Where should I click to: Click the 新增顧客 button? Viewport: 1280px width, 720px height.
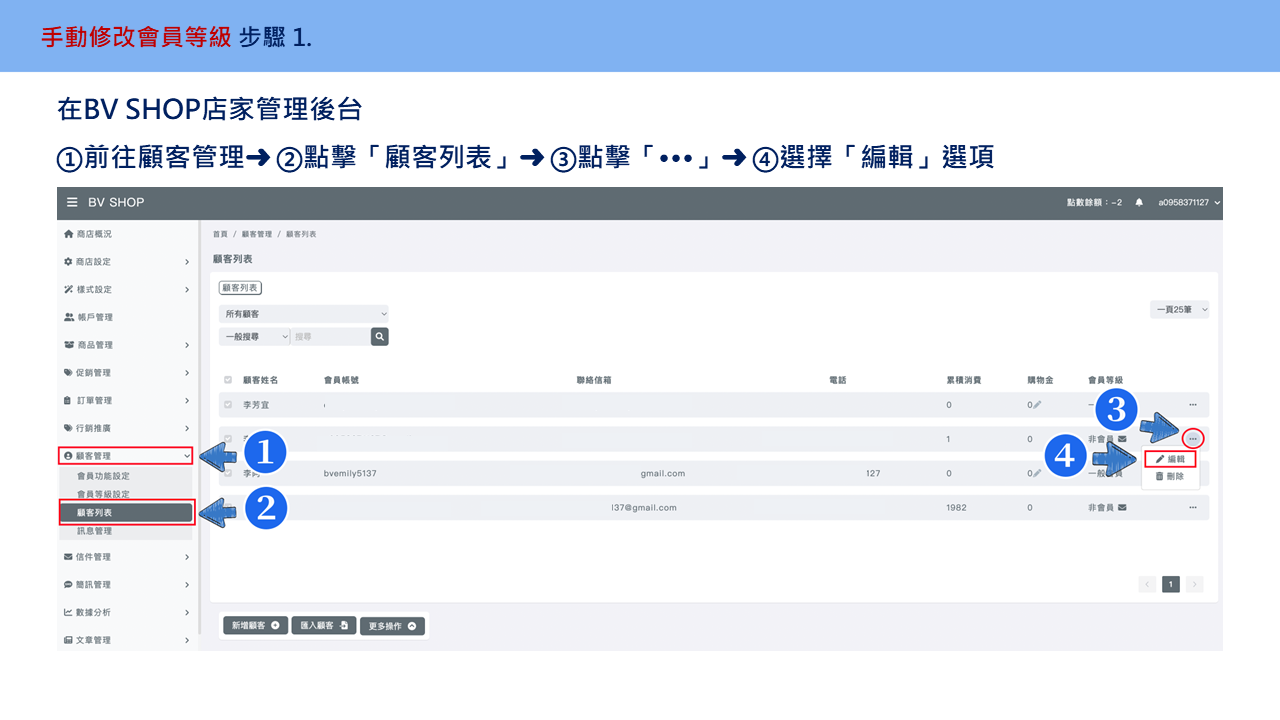click(x=255, y=626)
